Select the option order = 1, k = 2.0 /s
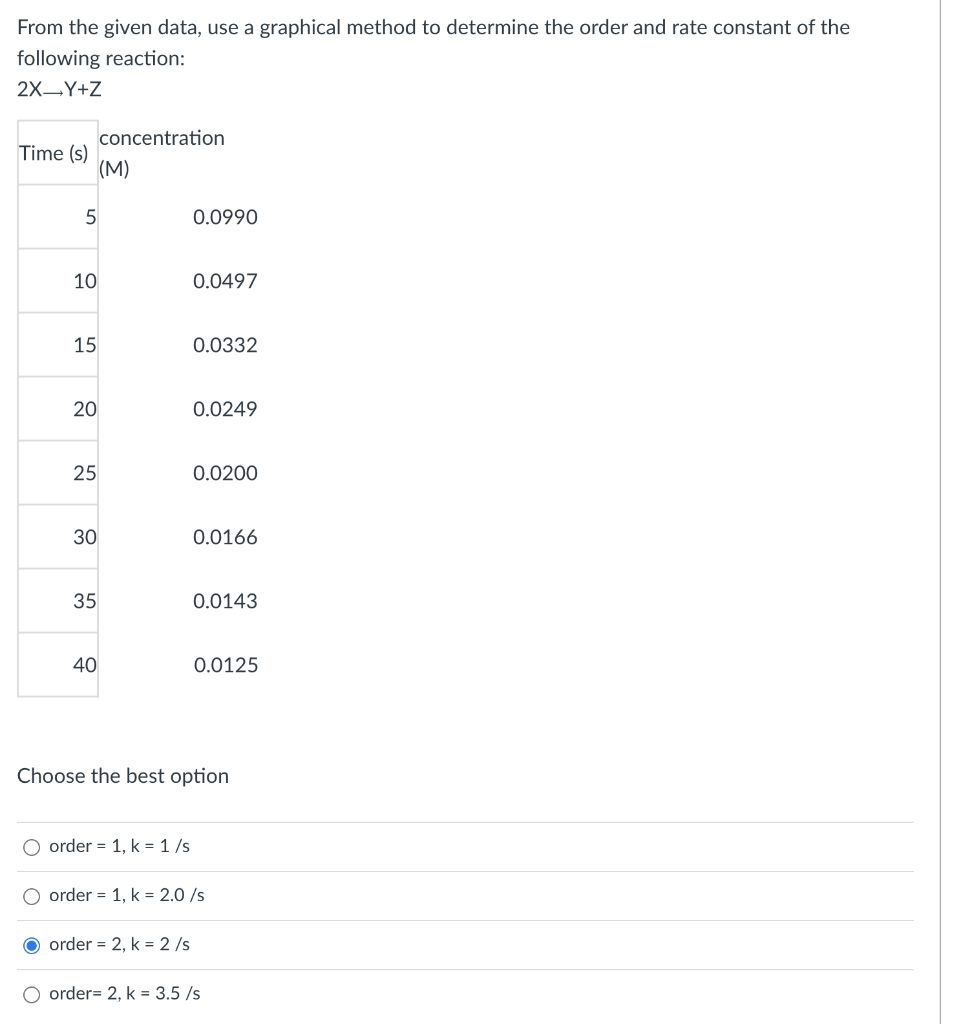 (x=32, y=895)
